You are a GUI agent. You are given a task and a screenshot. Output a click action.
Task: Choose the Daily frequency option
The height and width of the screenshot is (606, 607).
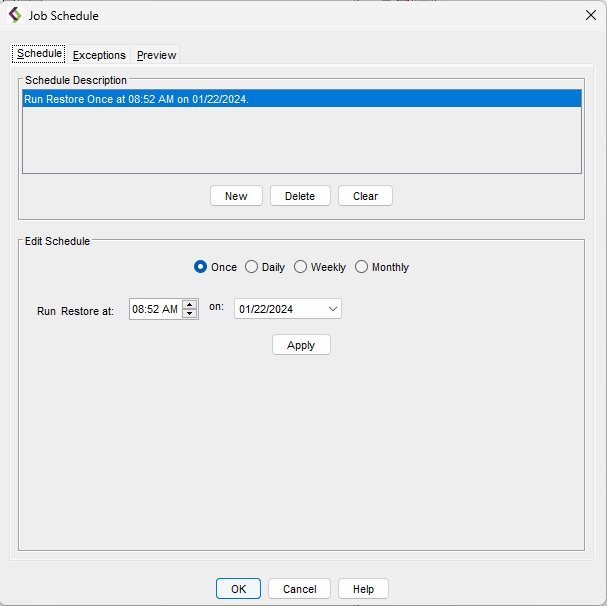point(252,267)
